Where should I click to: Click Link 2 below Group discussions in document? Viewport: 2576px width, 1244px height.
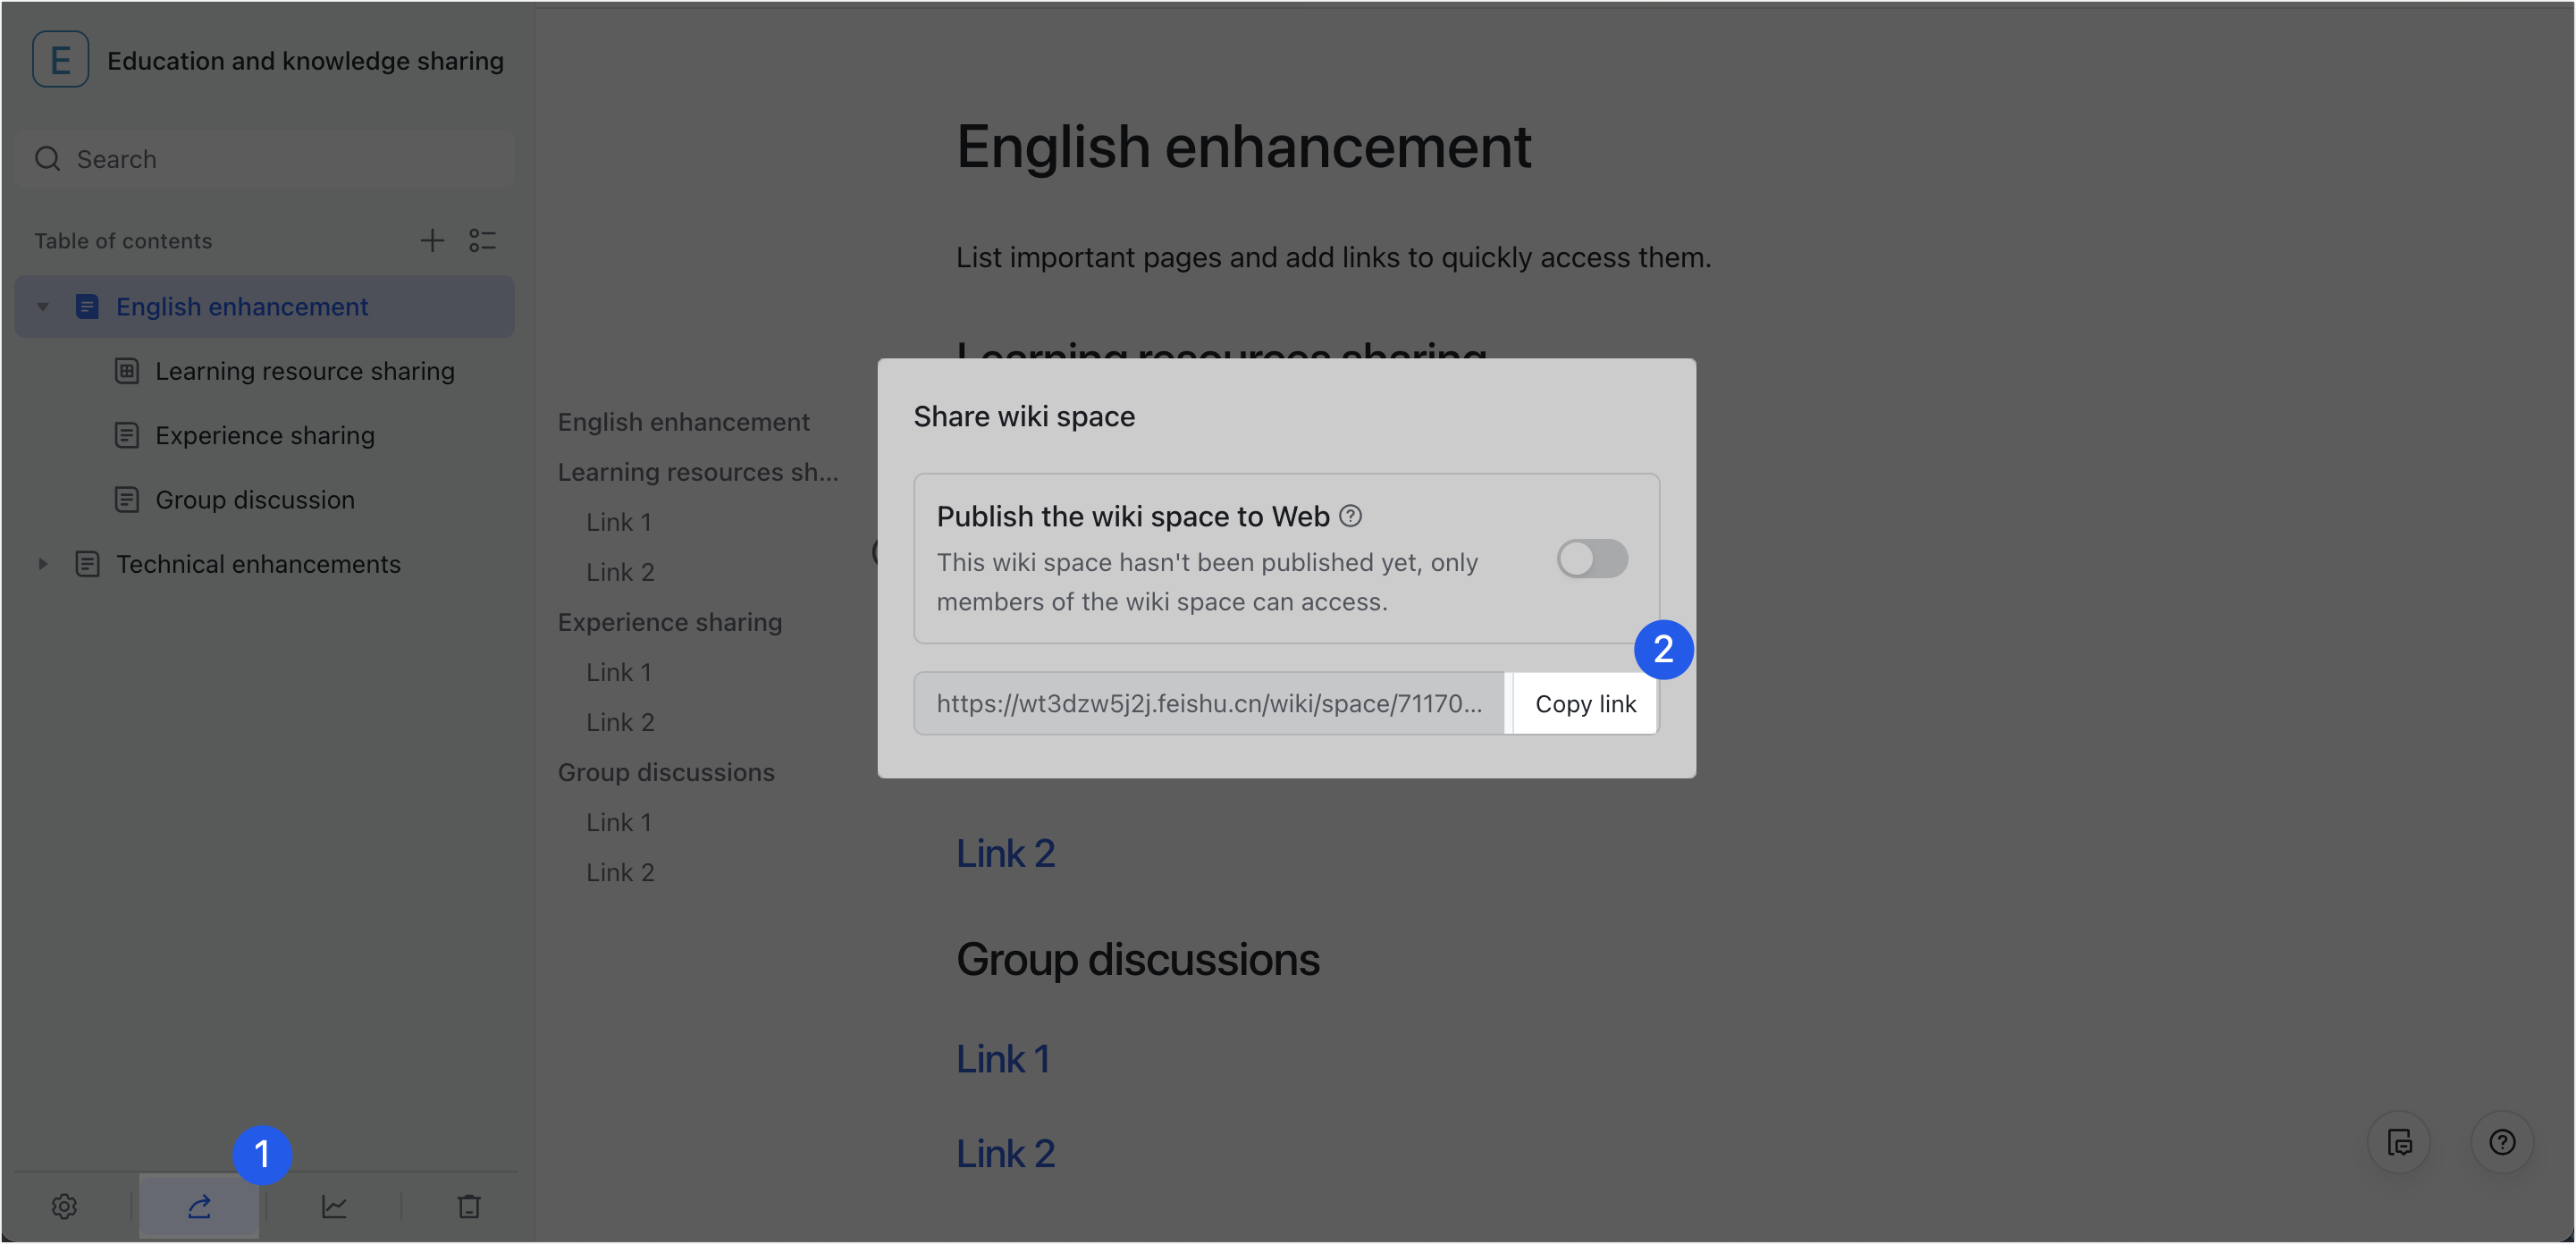pyautogui.click(x=1006, y=1153)
